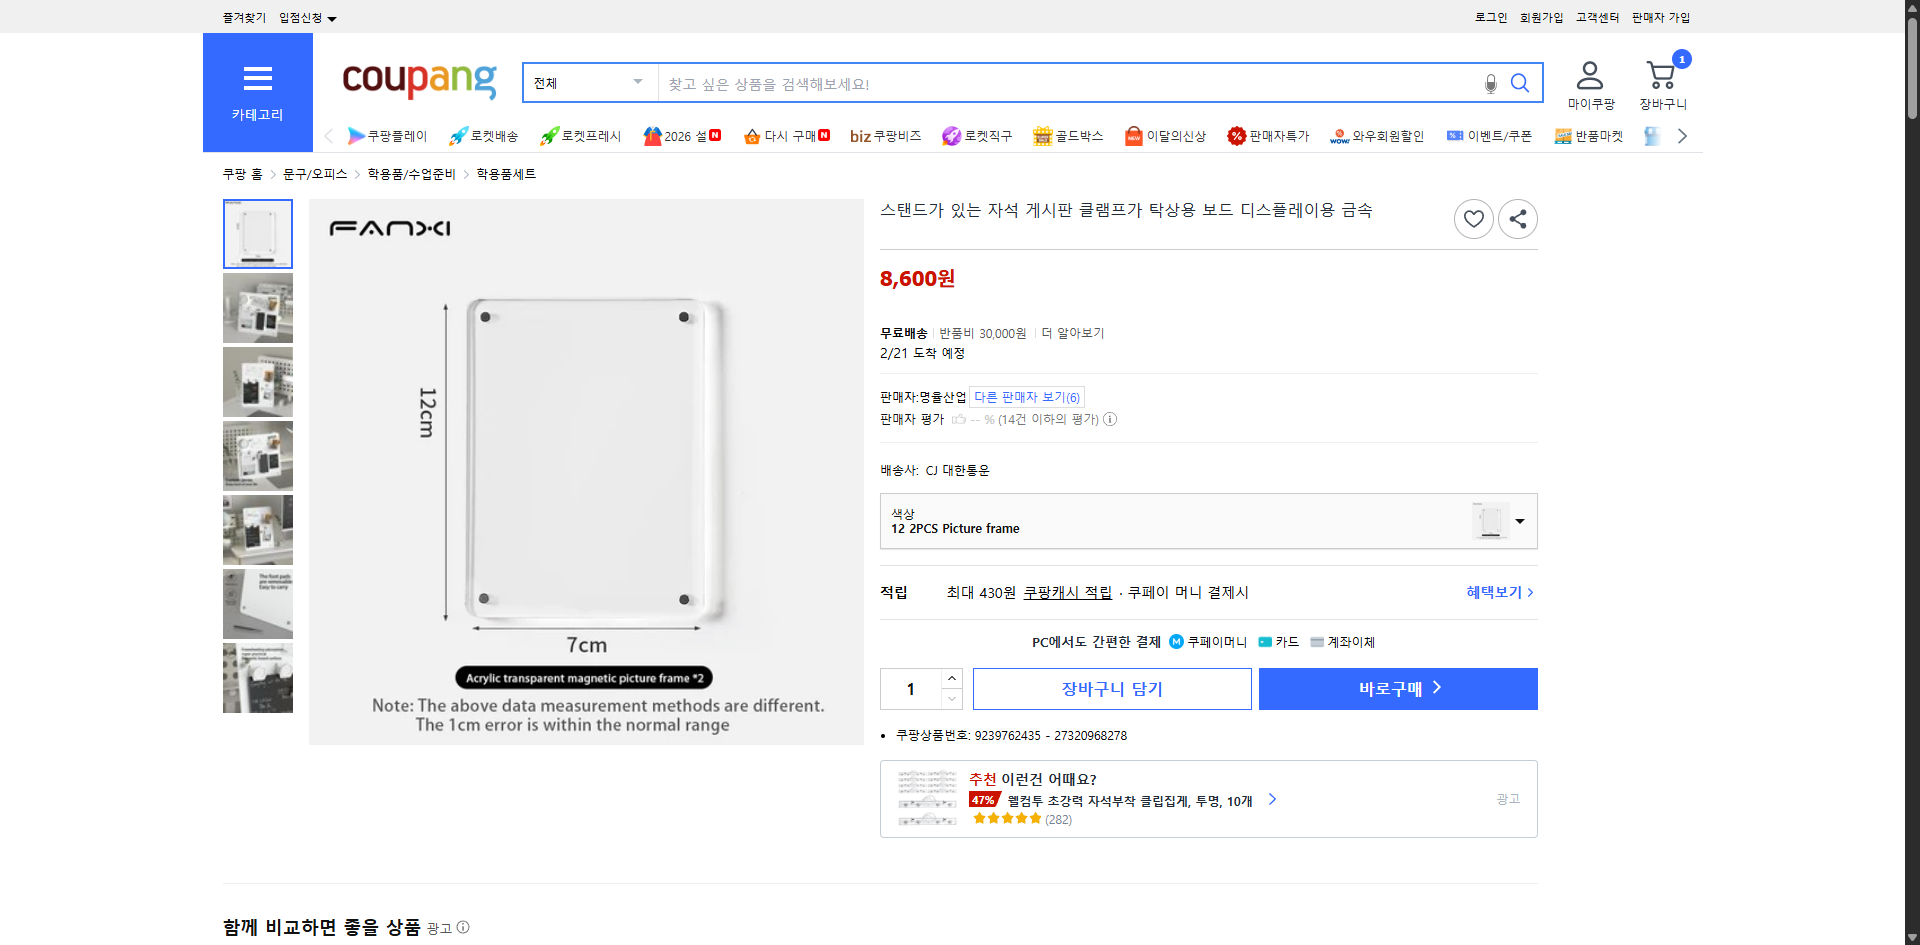This screenshot has width=1920, height=945.
Task: Expand the 입점신청 dropdown arrow
Action: (333, 18)
